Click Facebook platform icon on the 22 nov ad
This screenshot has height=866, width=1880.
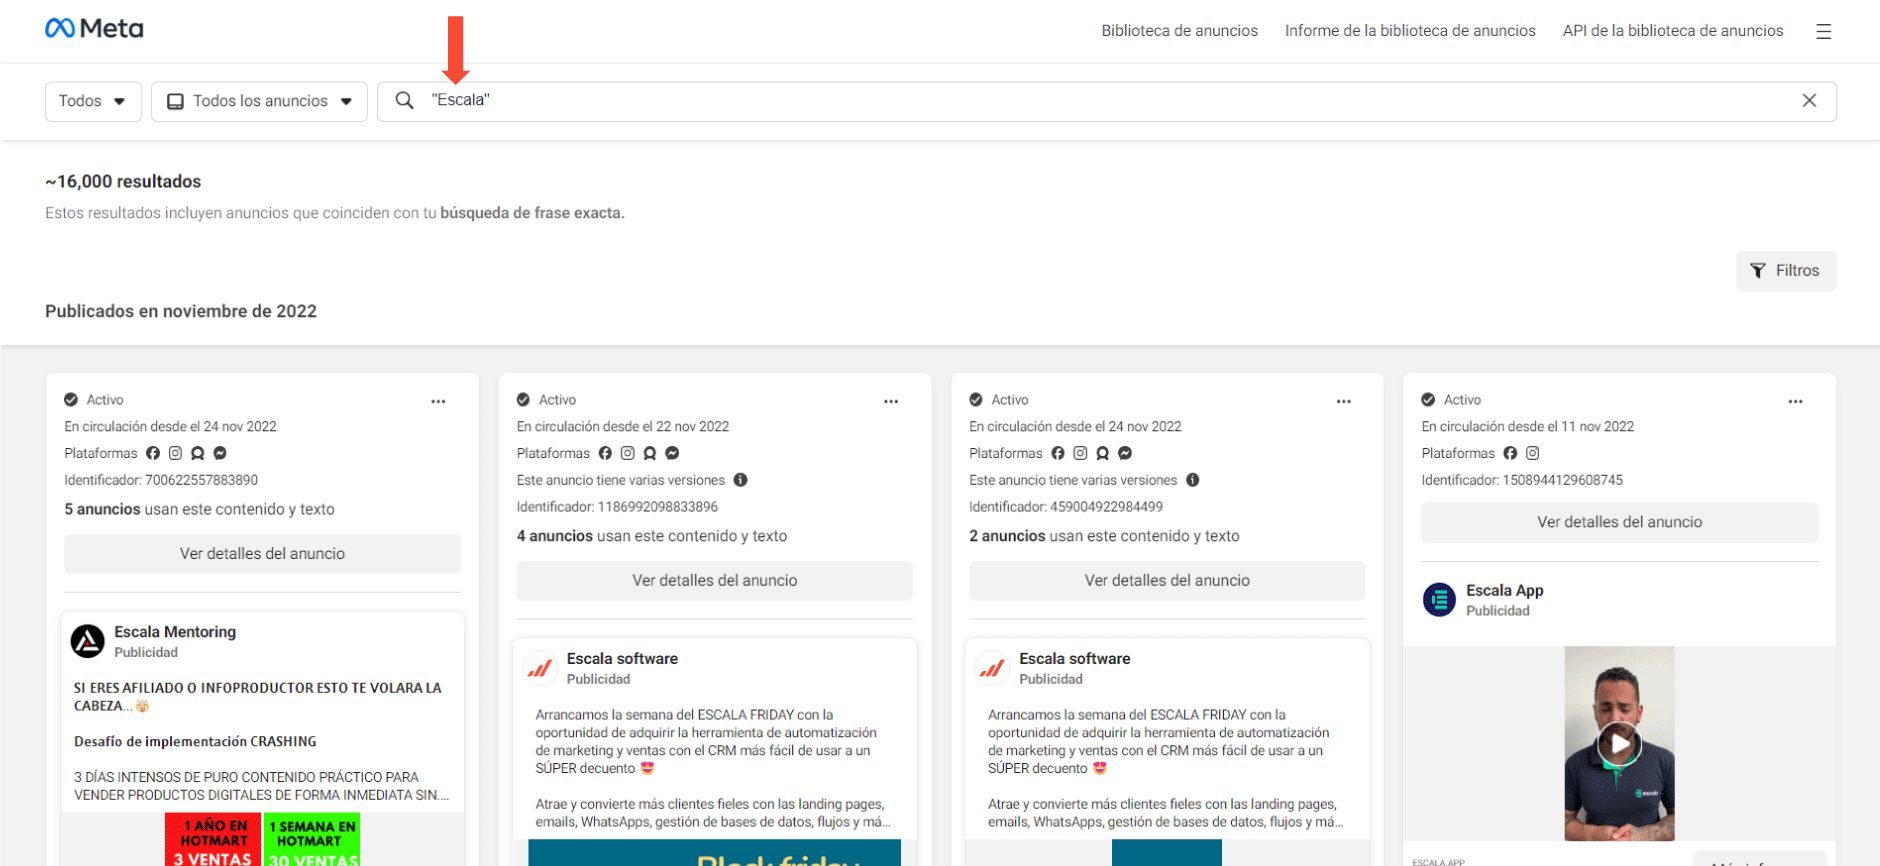pyautogui.click(x=605, y=453)
